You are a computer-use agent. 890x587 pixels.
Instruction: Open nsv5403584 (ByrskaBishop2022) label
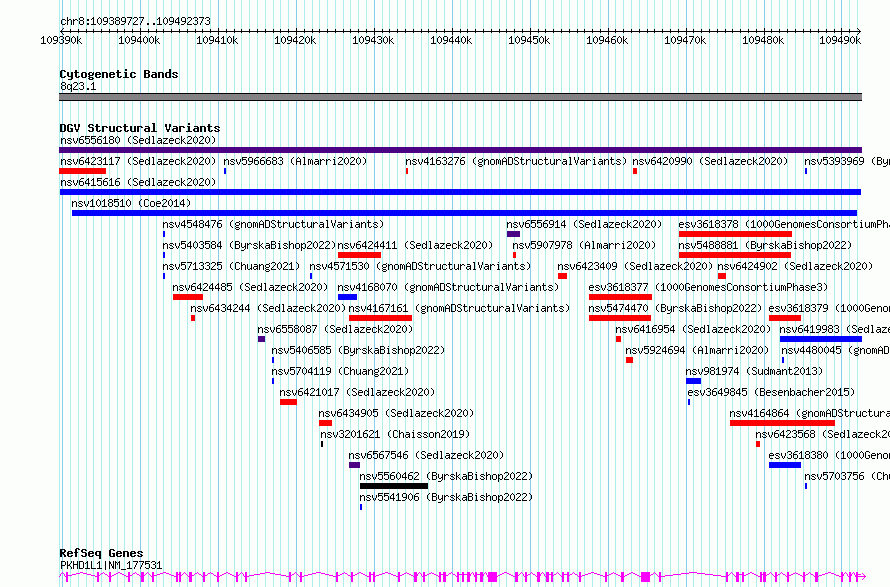(249, 245)
